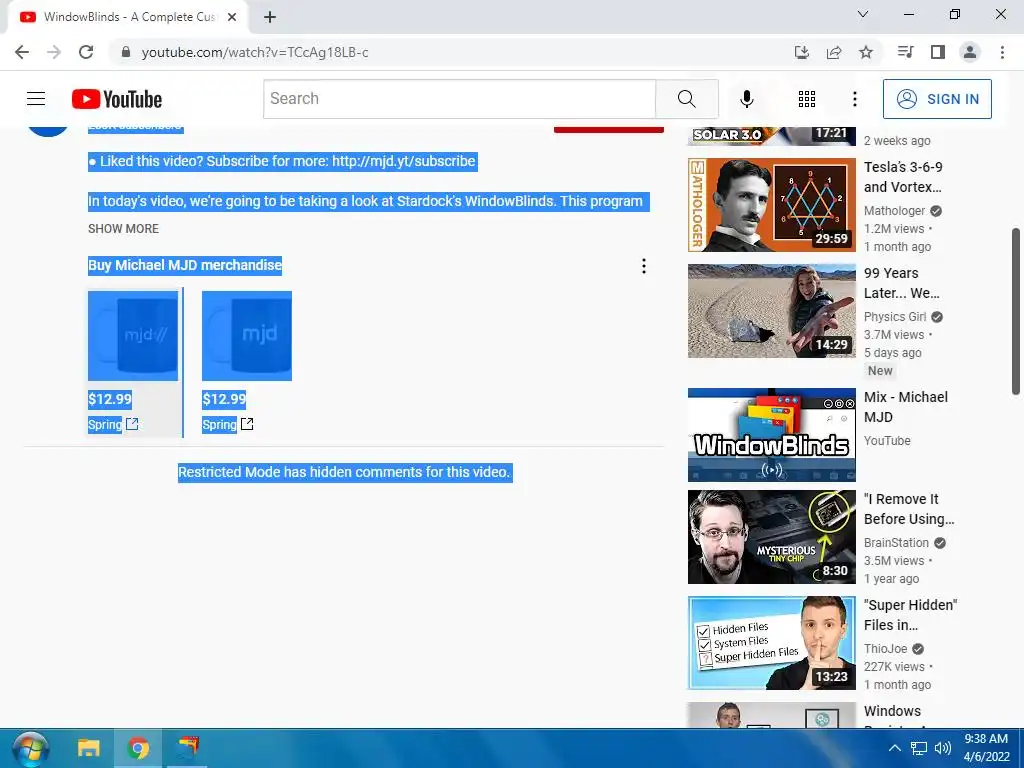Open merchandise shelf three-dot menu
The image size is (1024, 768).
644,266
